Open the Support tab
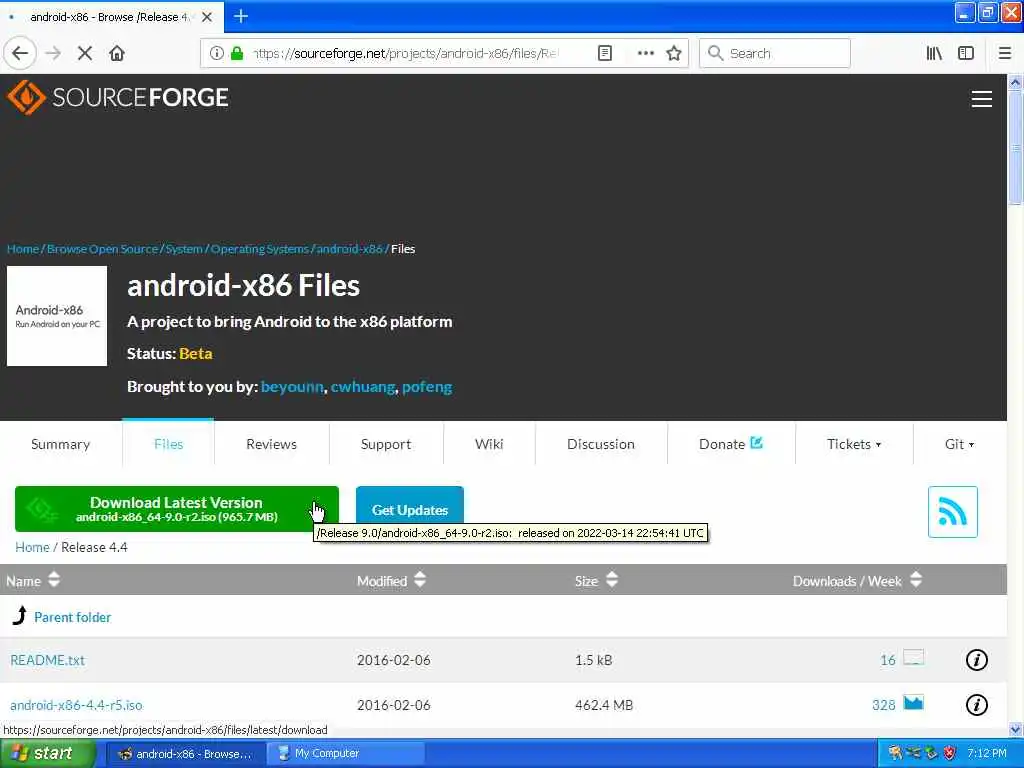This screenshot has width=1024, height=768. pyautogui.click(x=386, y=444)
